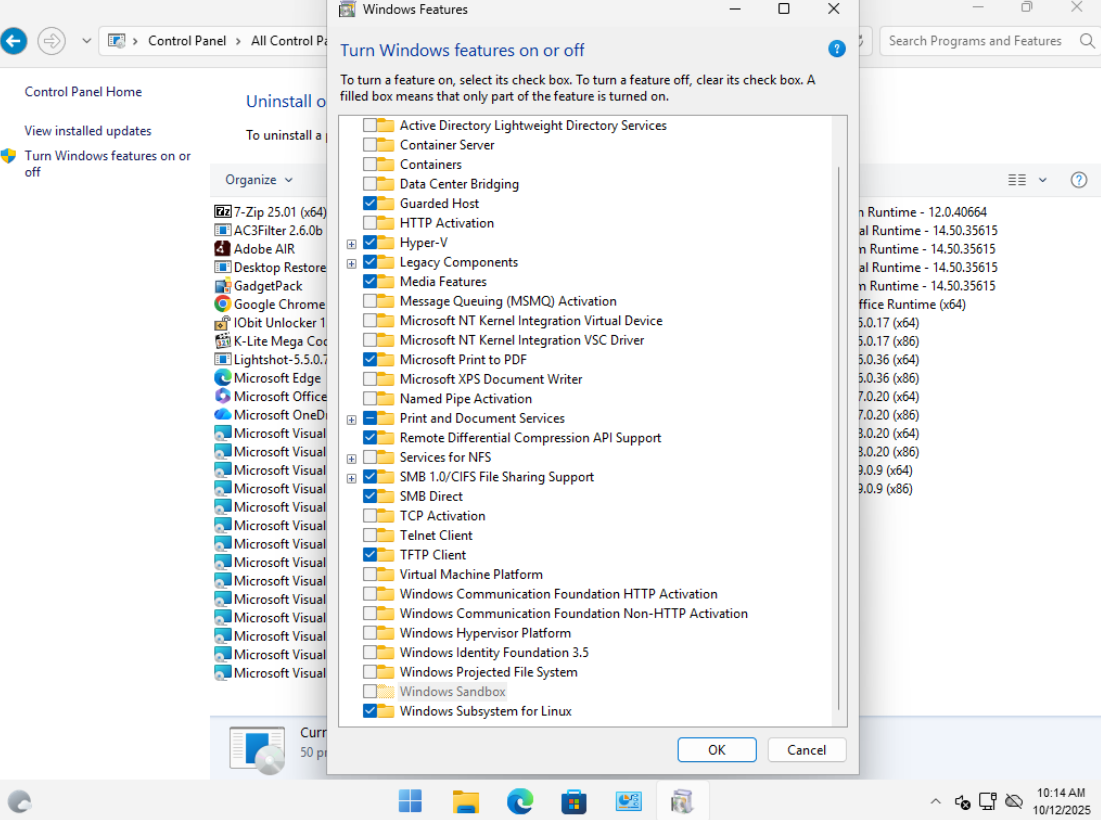Select the Data Center Bridging row
This screenshot has width=1101, height=820.
click(459, 184)
